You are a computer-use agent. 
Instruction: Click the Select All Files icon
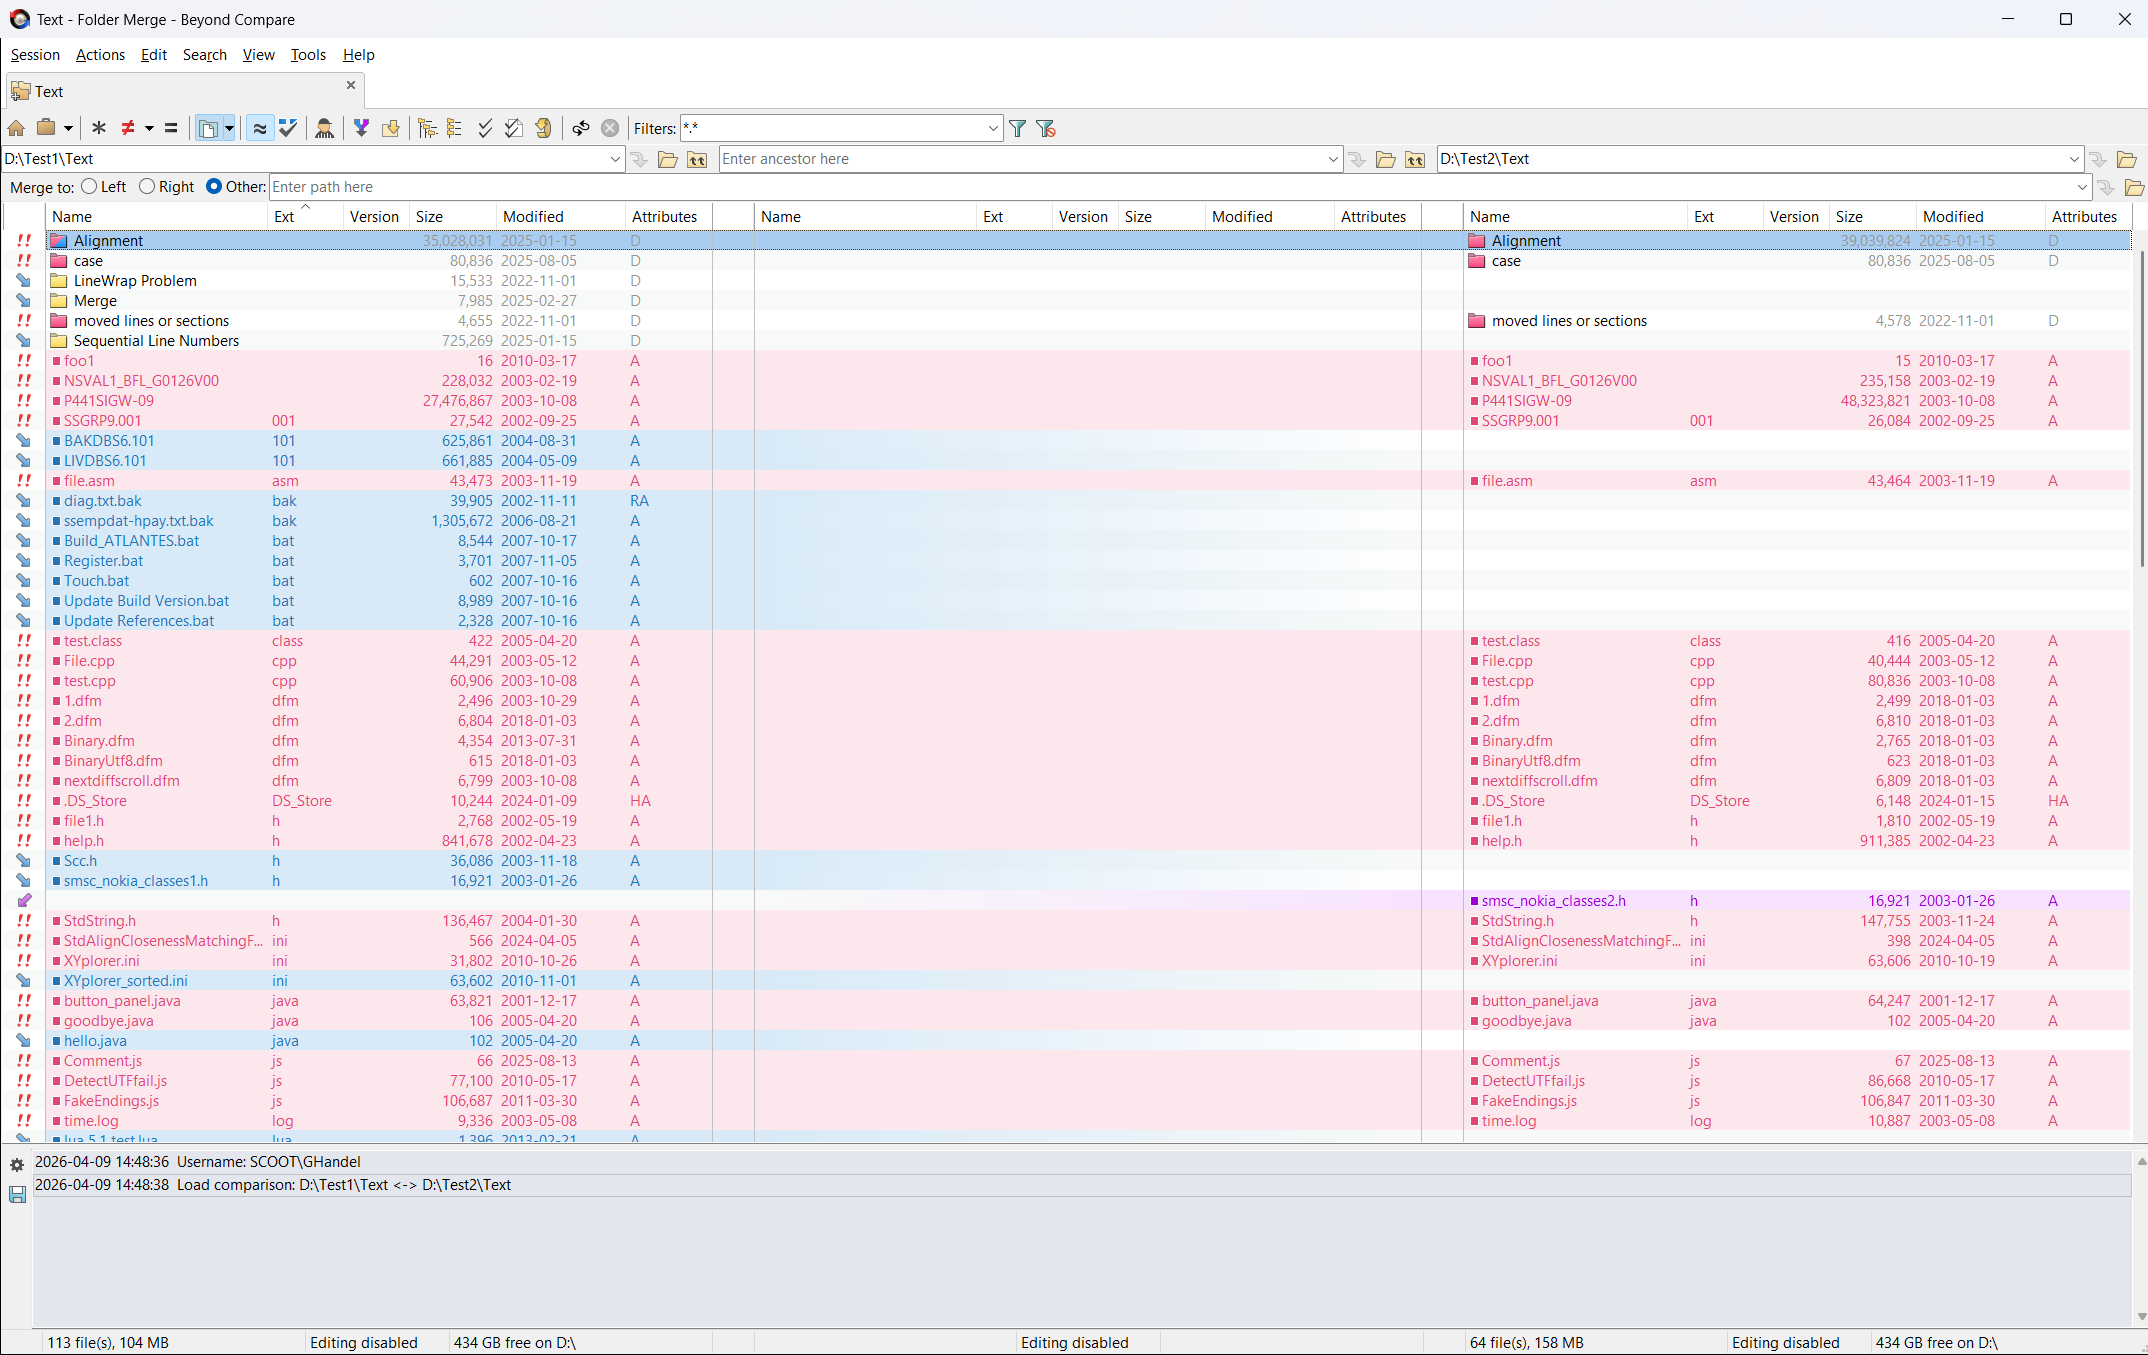click(x=513, y=128)
